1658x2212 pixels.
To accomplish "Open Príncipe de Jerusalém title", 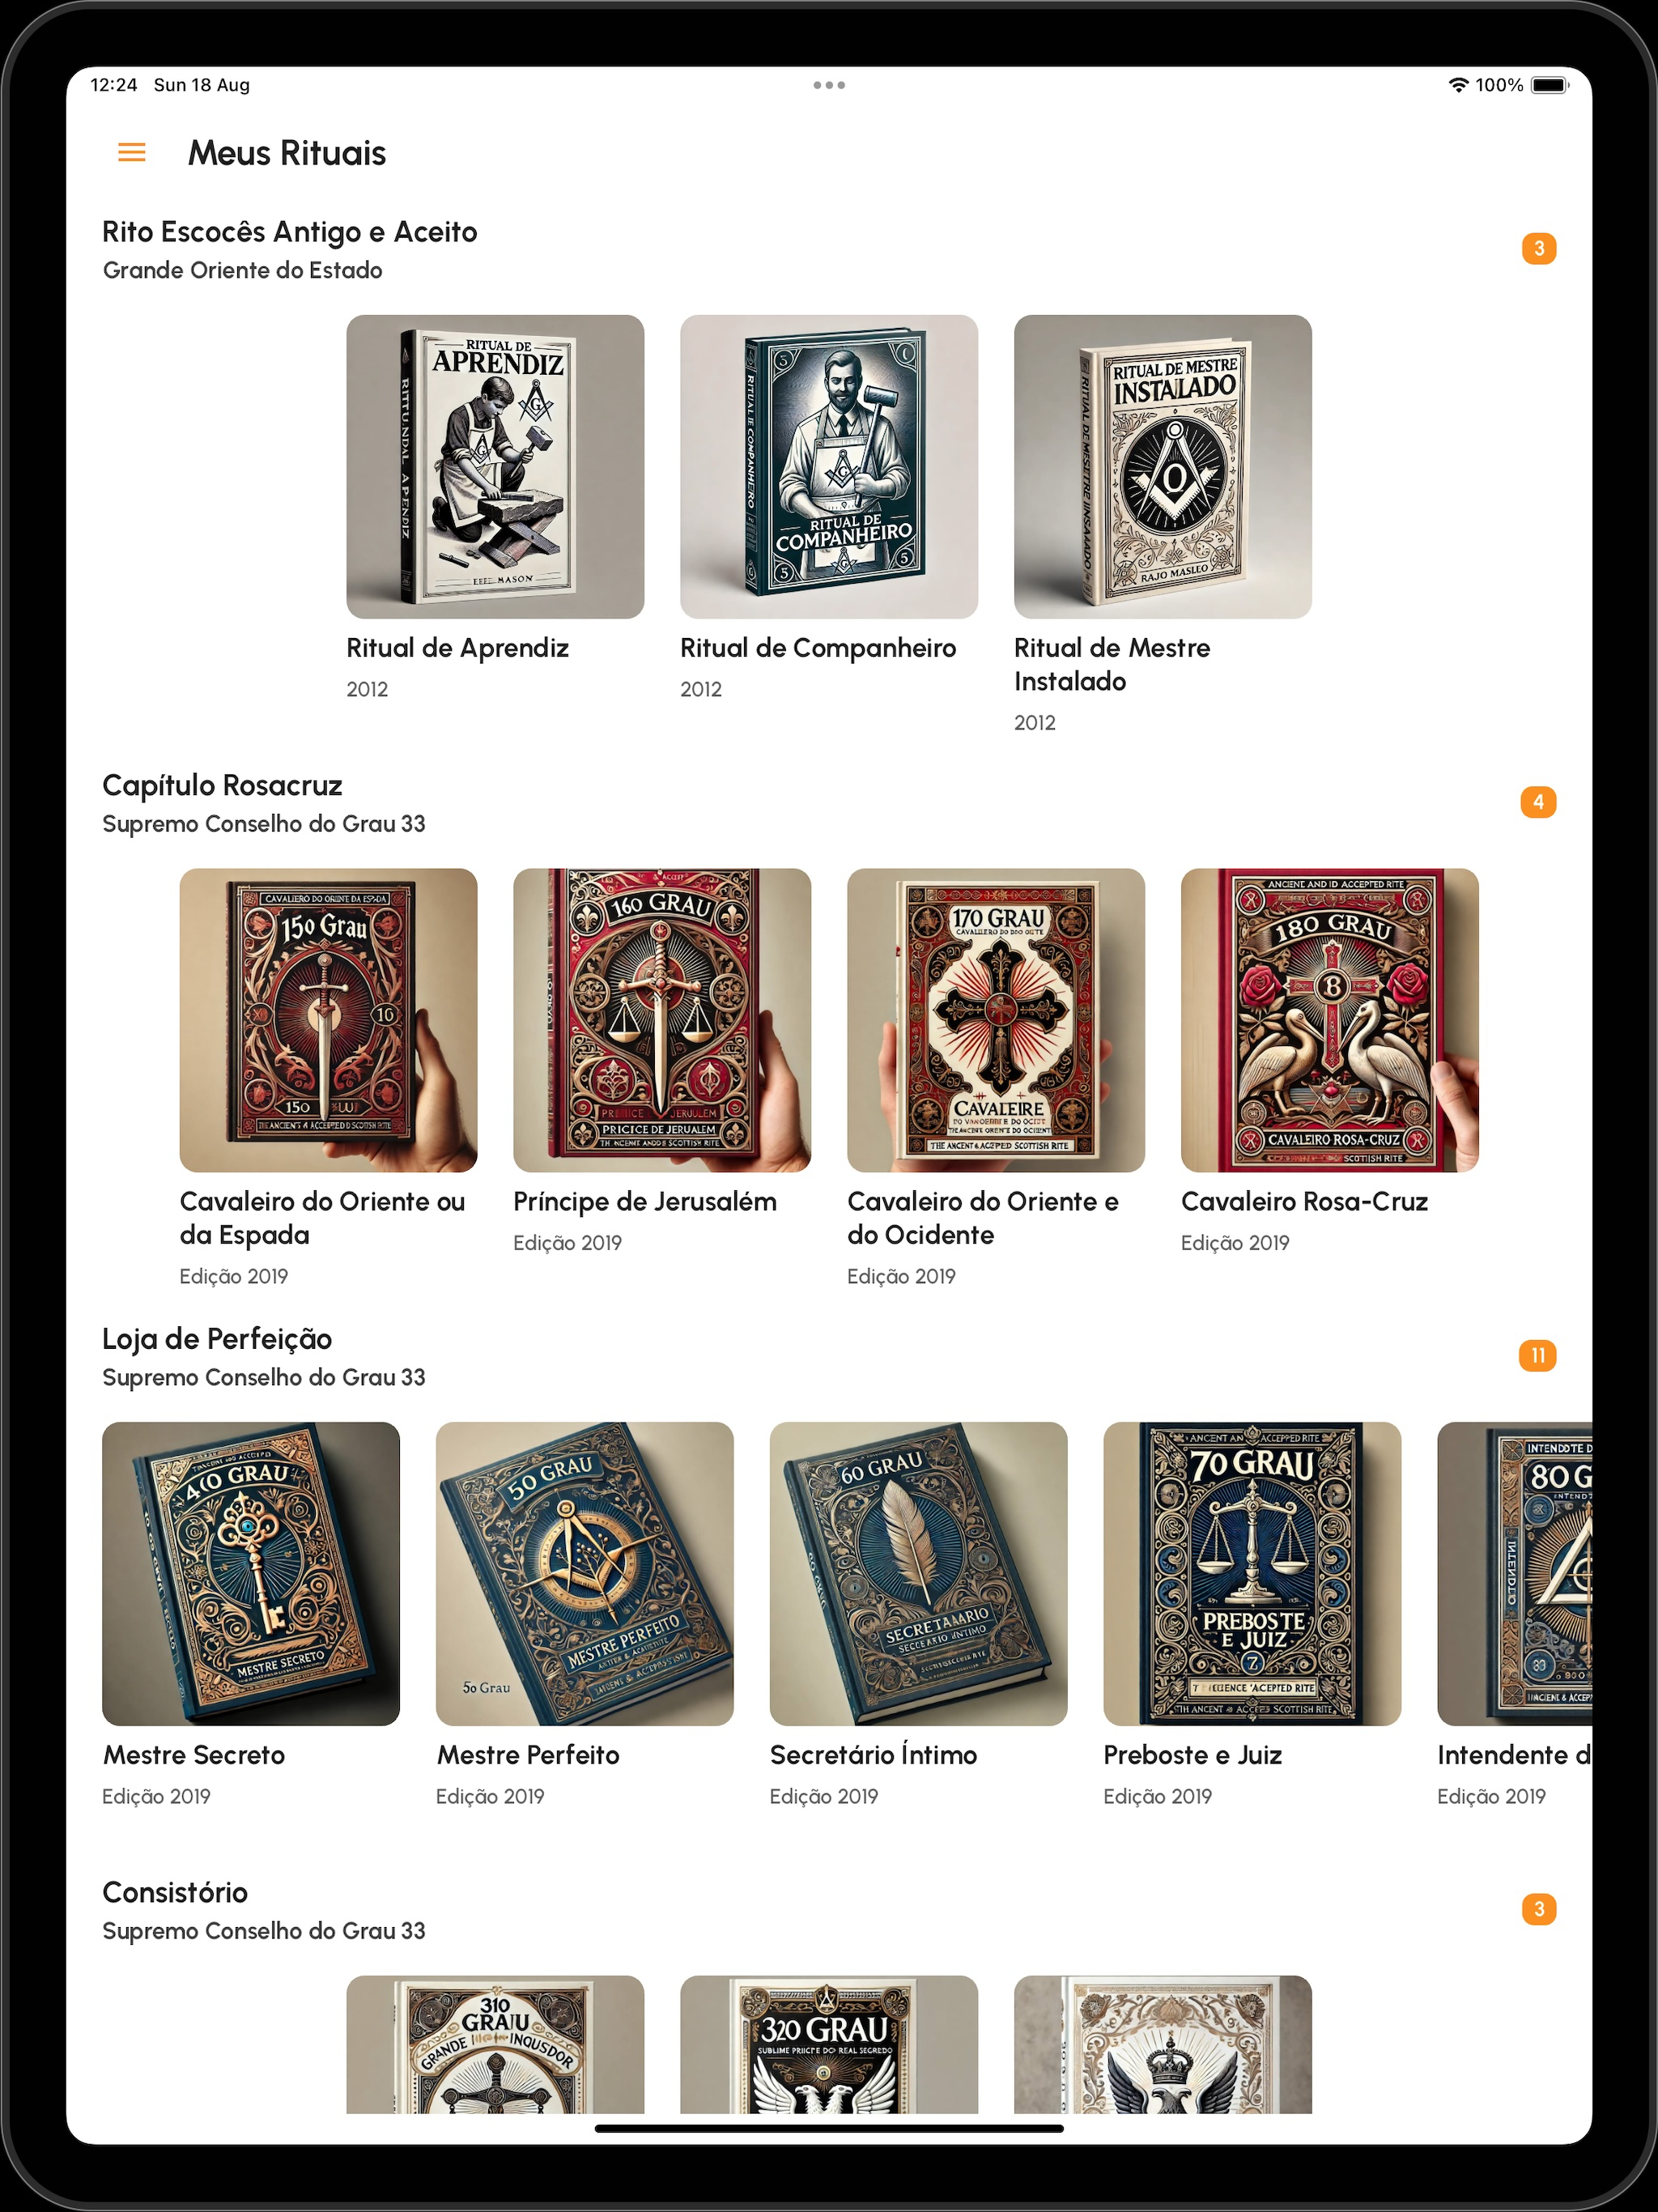I will pyautogui.click(x=645, y=1201).
